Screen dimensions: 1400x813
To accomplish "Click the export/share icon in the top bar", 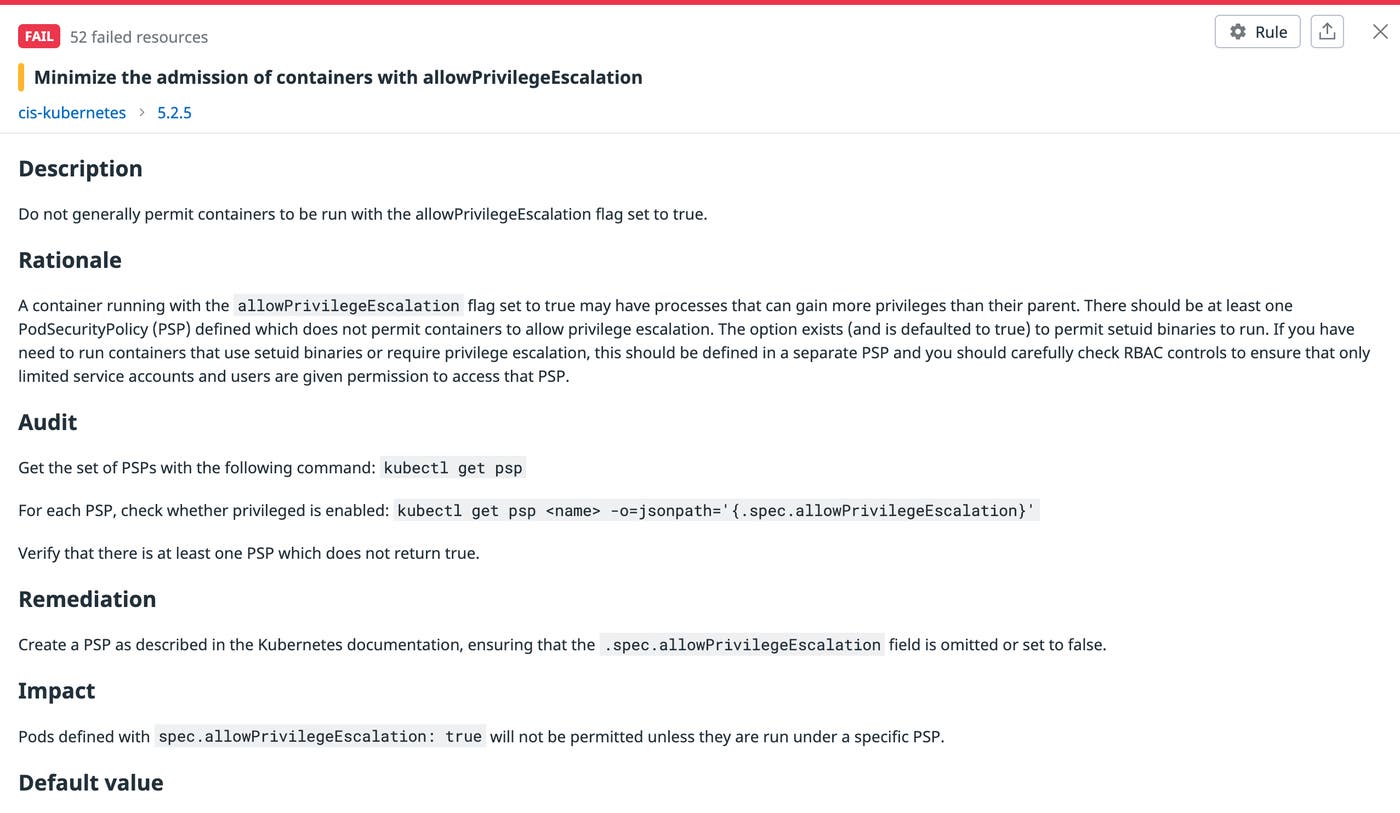I will 1327,31.
